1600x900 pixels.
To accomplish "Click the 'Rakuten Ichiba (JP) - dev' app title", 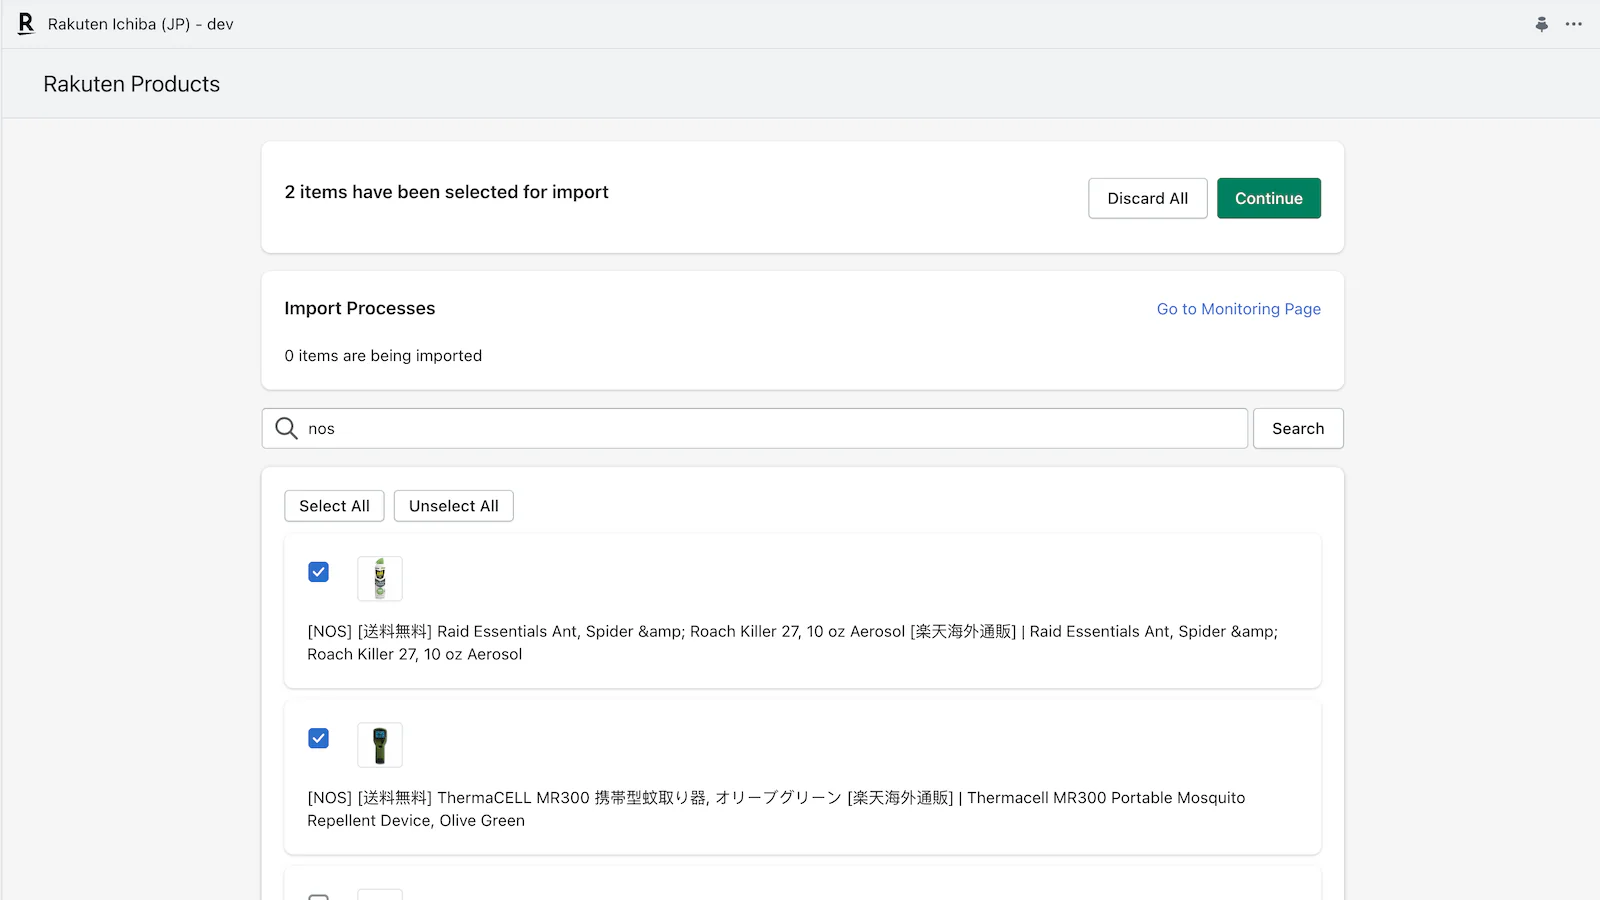I will (141, 24).
